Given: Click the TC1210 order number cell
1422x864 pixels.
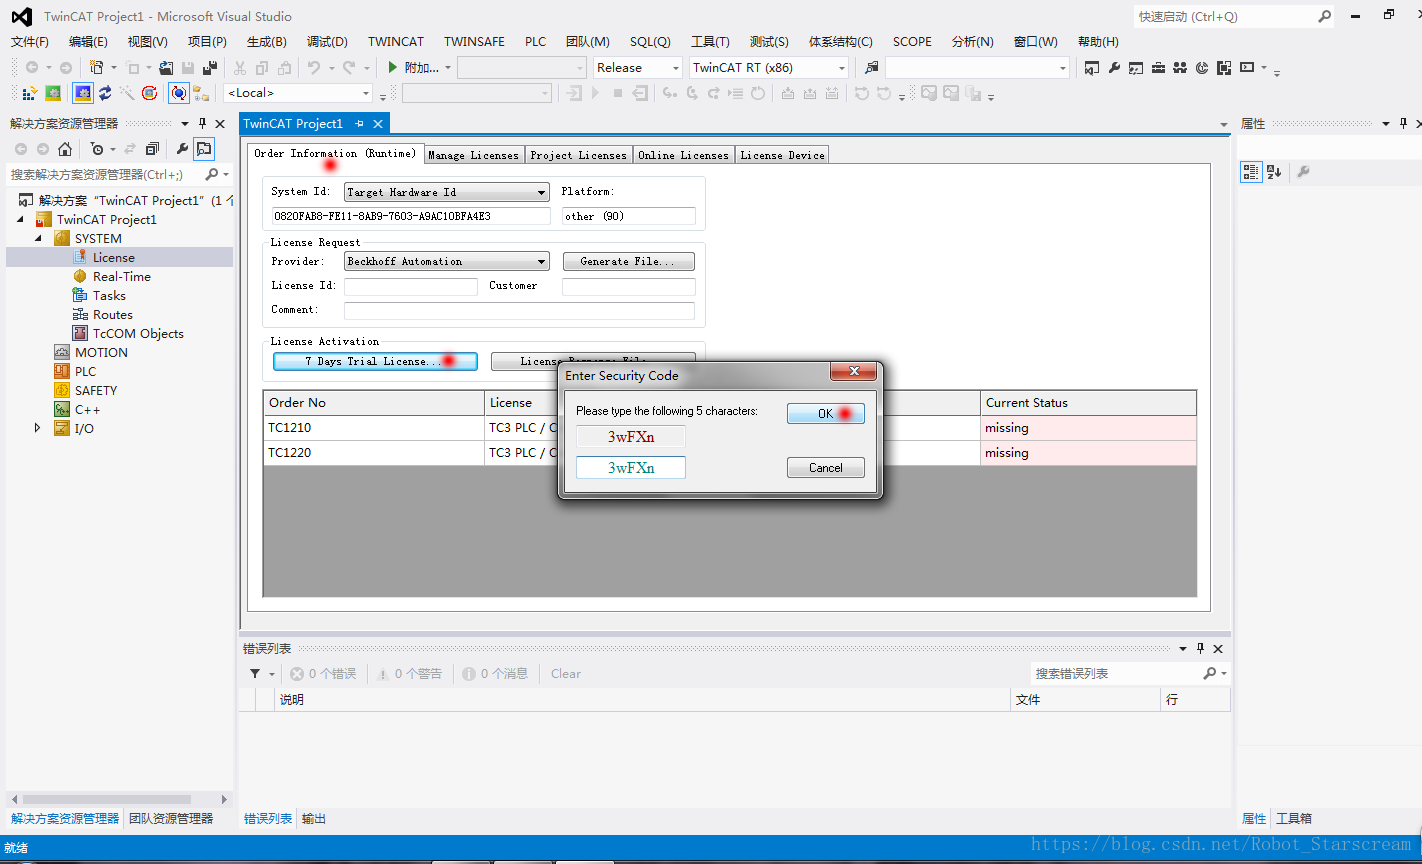Looking at the screenshot, I should 374,428.
